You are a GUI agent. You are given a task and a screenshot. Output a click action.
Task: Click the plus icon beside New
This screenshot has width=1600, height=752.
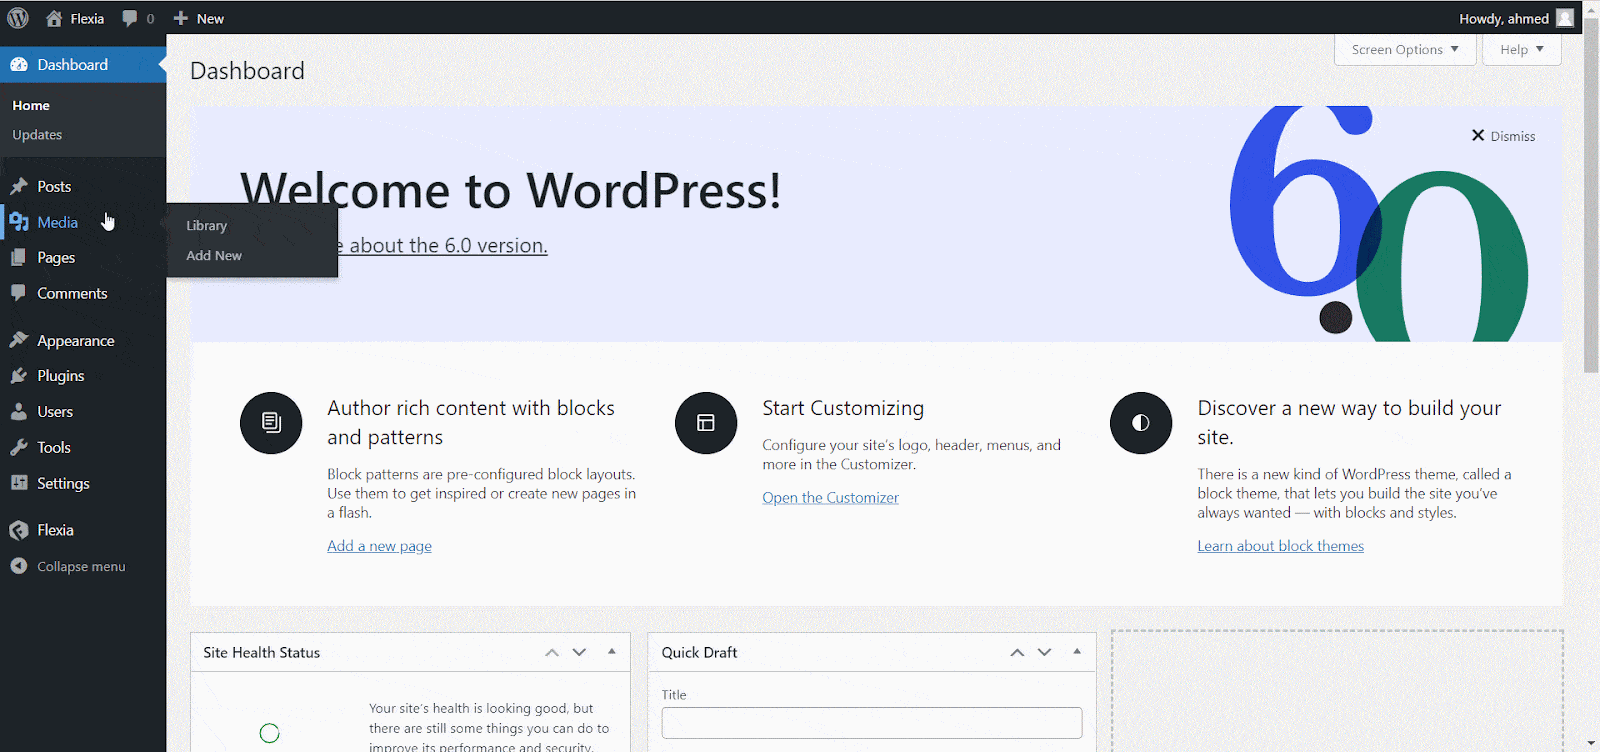(181, 18)
